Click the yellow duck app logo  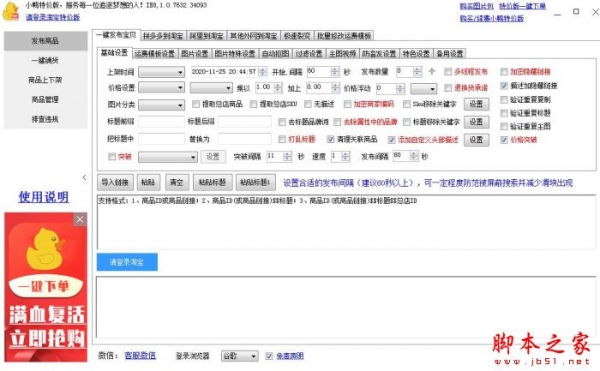pyautogui.click(x=11, y=11)
